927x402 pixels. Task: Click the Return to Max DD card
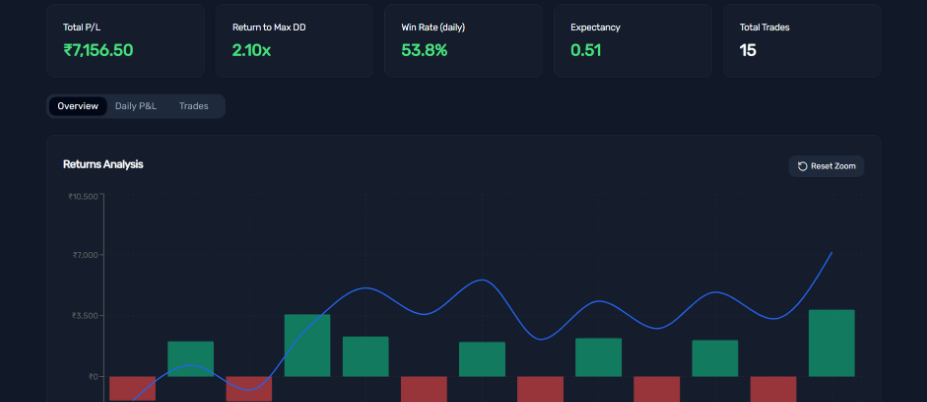point(293,40)
